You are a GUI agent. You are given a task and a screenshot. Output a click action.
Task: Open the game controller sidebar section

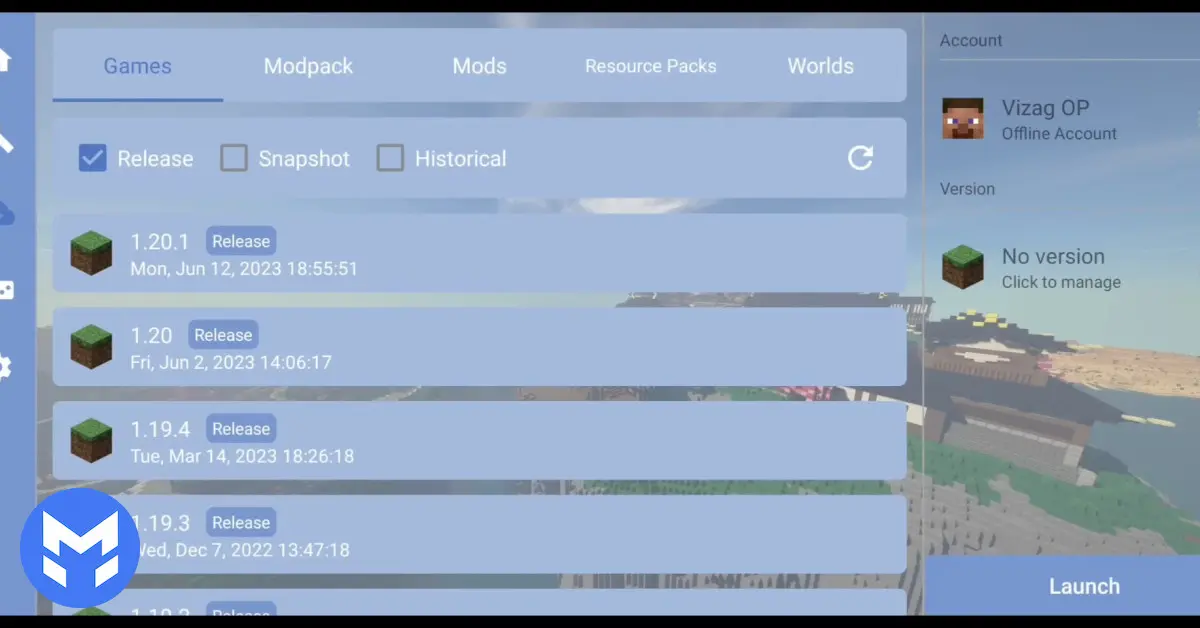[x=6, y=290]
